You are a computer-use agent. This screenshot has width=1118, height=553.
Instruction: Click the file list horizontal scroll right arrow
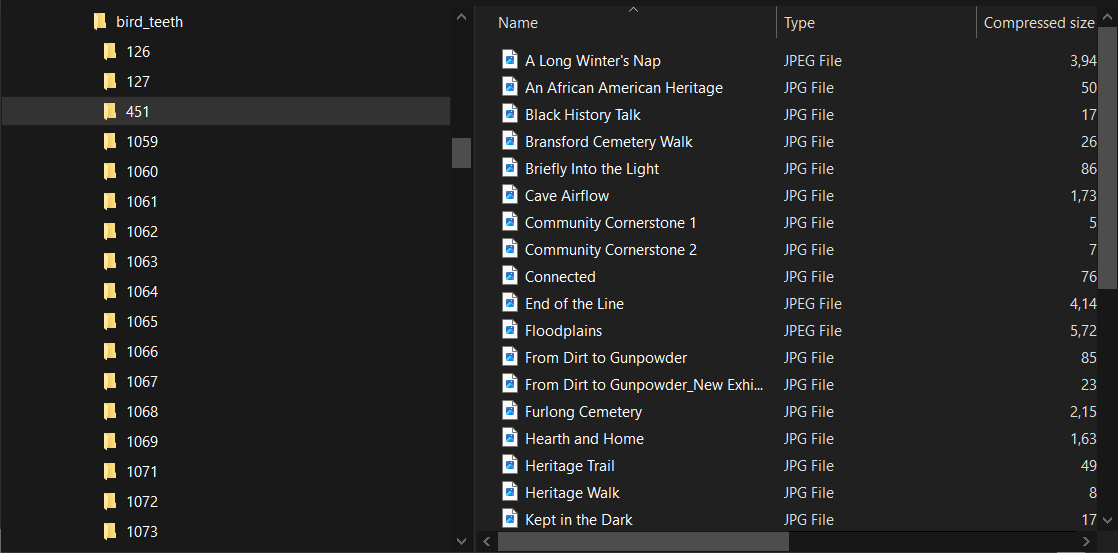pyautogui.click(x=1086, y=542)
